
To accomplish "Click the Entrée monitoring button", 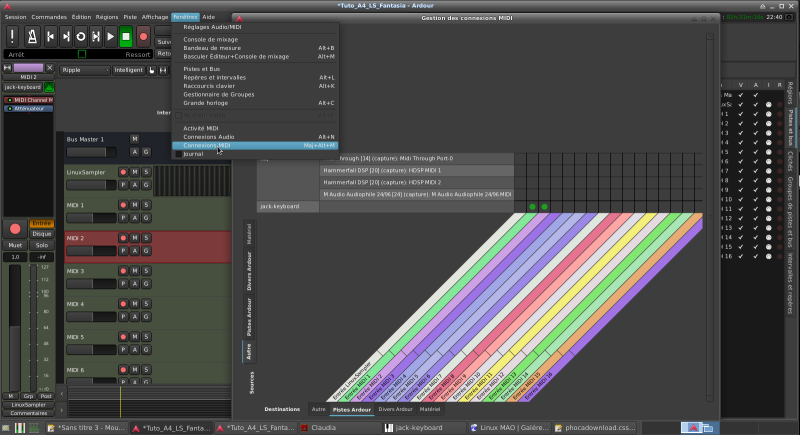I will 41,223.
